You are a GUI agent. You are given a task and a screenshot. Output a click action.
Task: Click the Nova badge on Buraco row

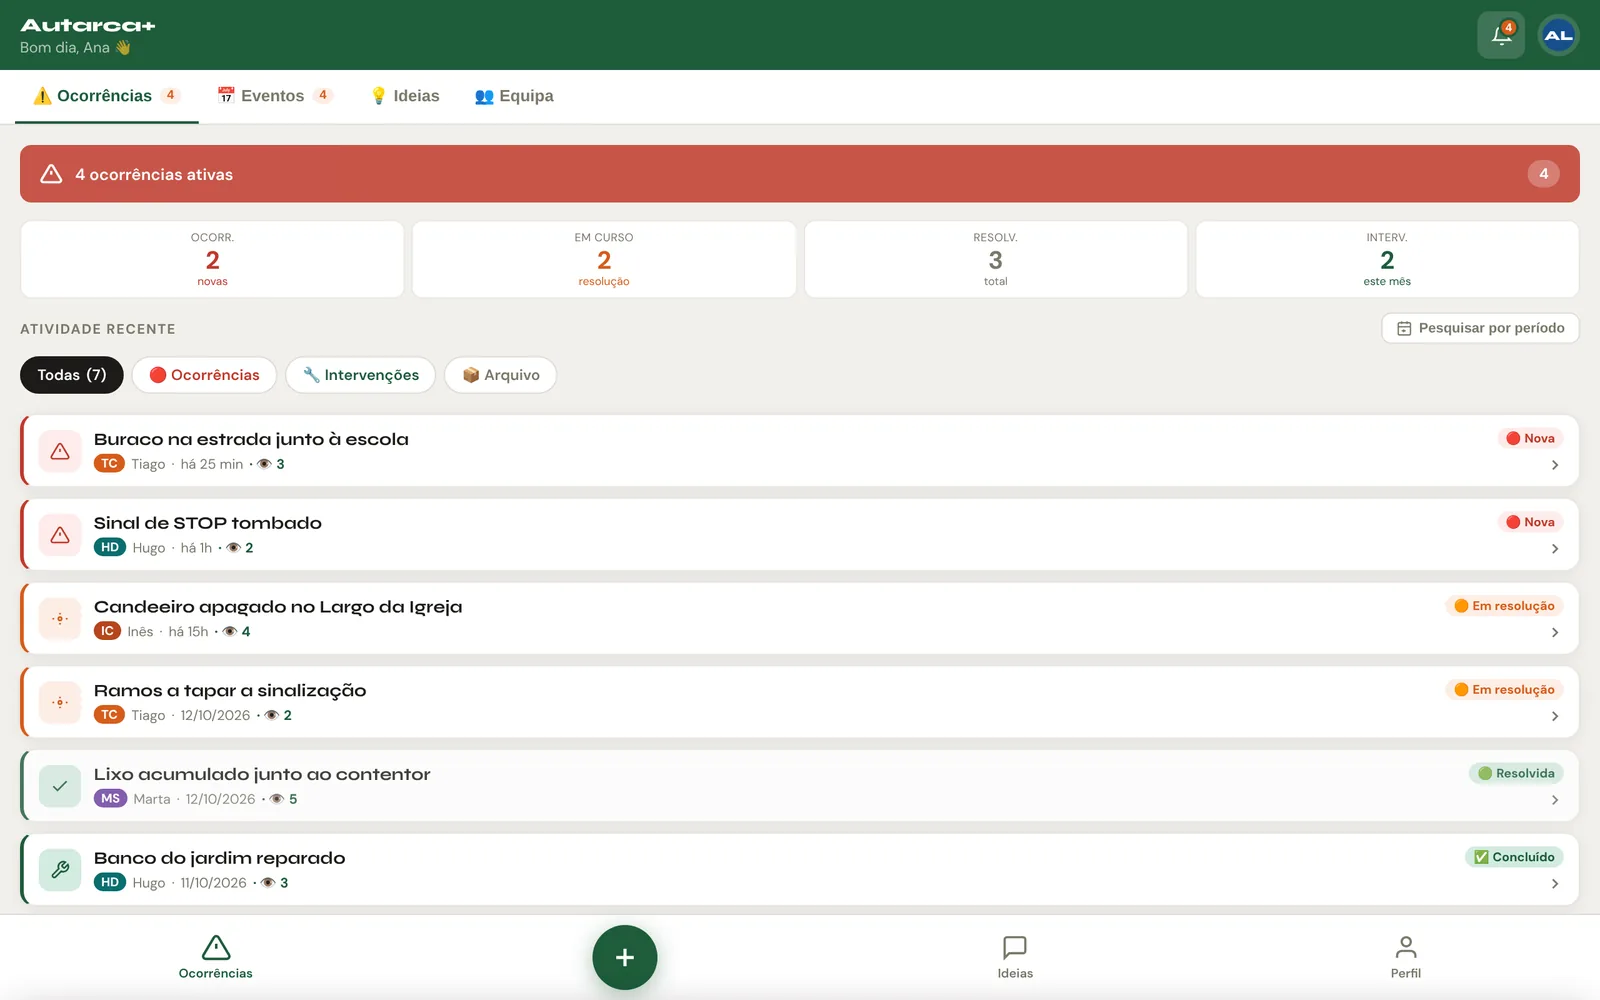pos(1530,438)
